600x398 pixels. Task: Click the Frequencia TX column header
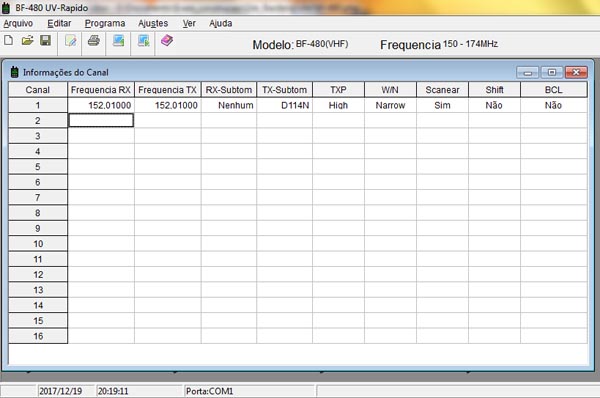point(168,90)
